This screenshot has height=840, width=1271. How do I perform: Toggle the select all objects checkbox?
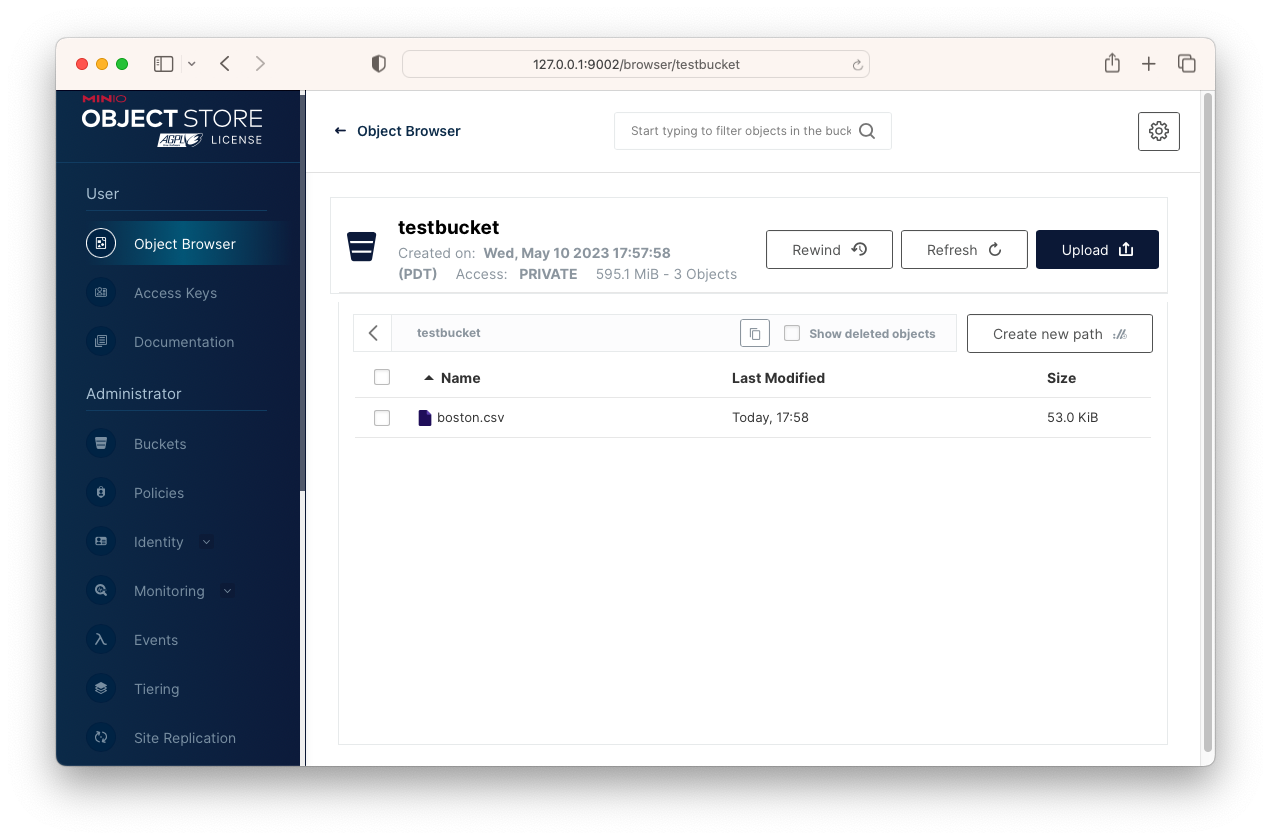pos(382,378)
